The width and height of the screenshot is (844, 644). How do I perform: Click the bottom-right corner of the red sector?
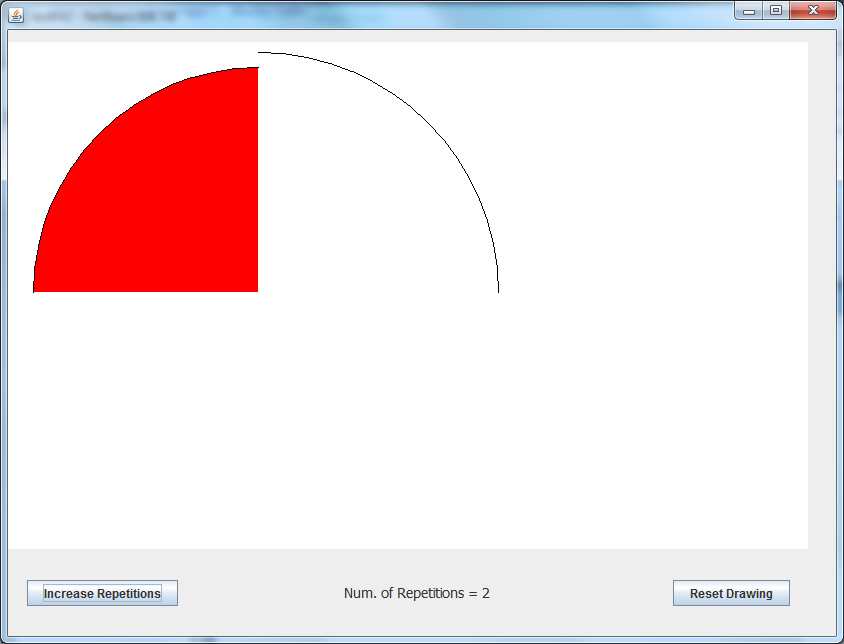pos(256,290)
